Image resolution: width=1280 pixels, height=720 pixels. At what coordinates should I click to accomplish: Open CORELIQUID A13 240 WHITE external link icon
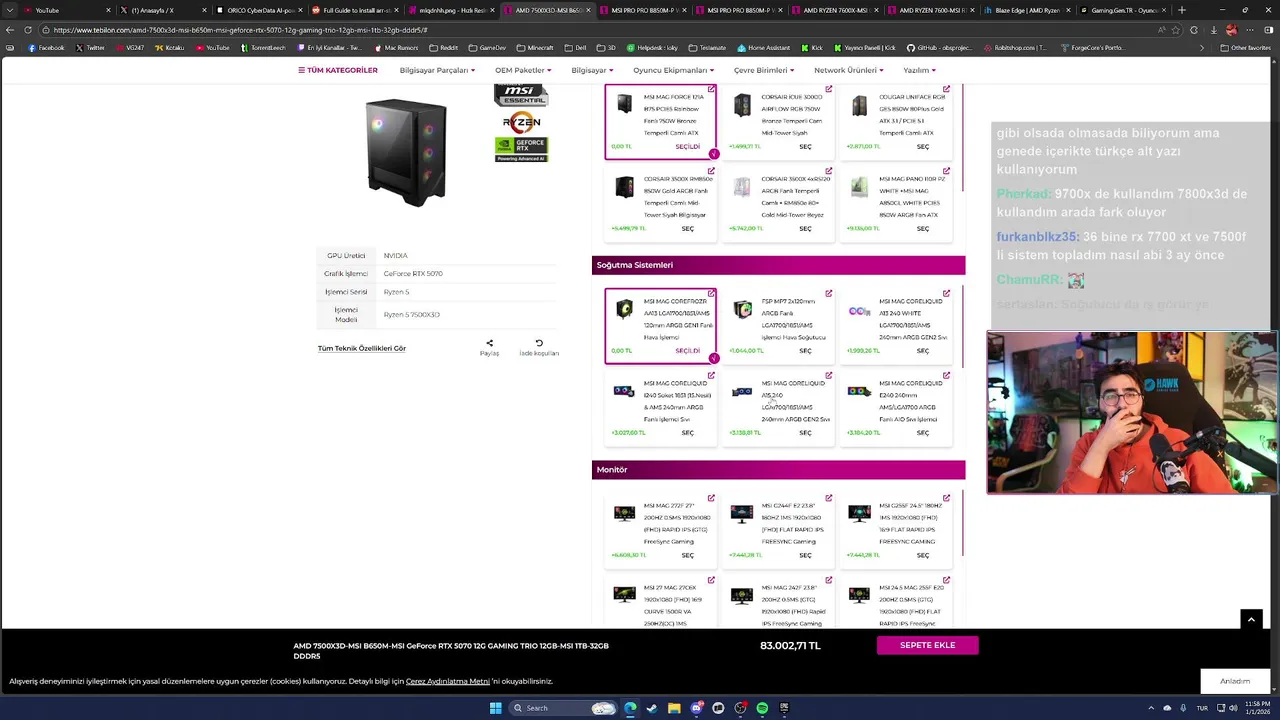(x=946, y=294)
